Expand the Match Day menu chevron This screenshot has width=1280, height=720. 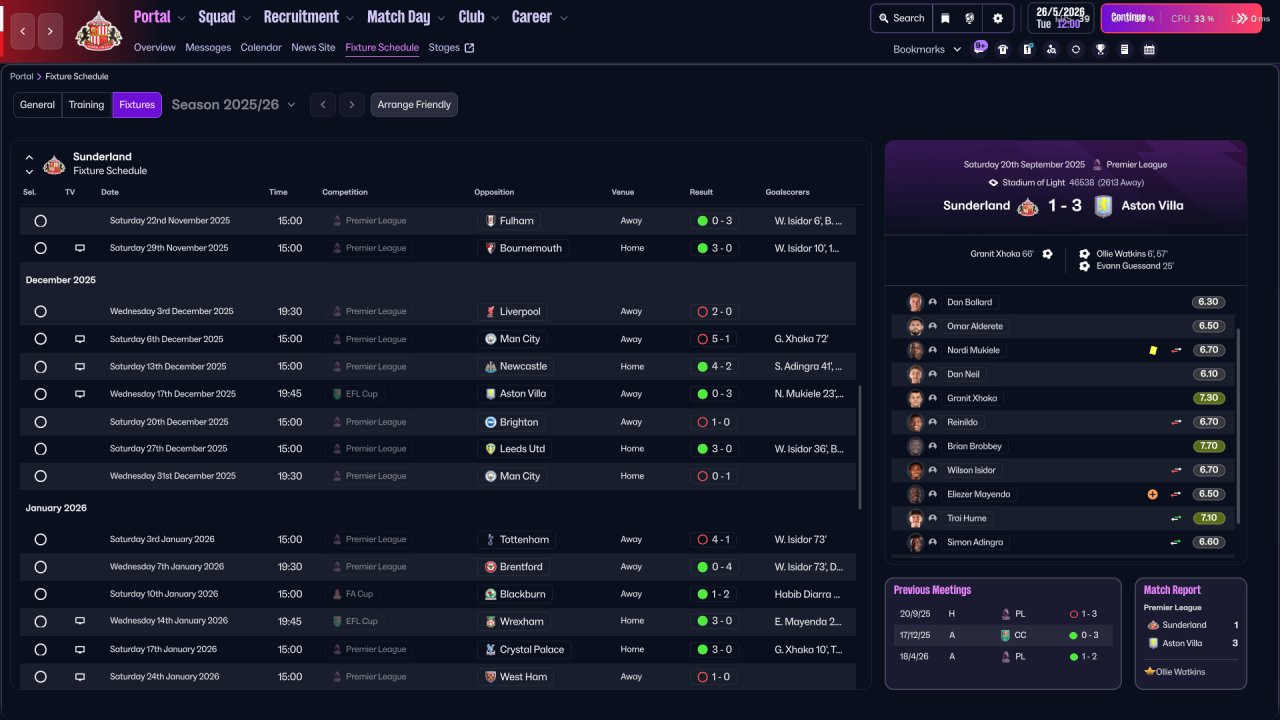tap(441, 18)
